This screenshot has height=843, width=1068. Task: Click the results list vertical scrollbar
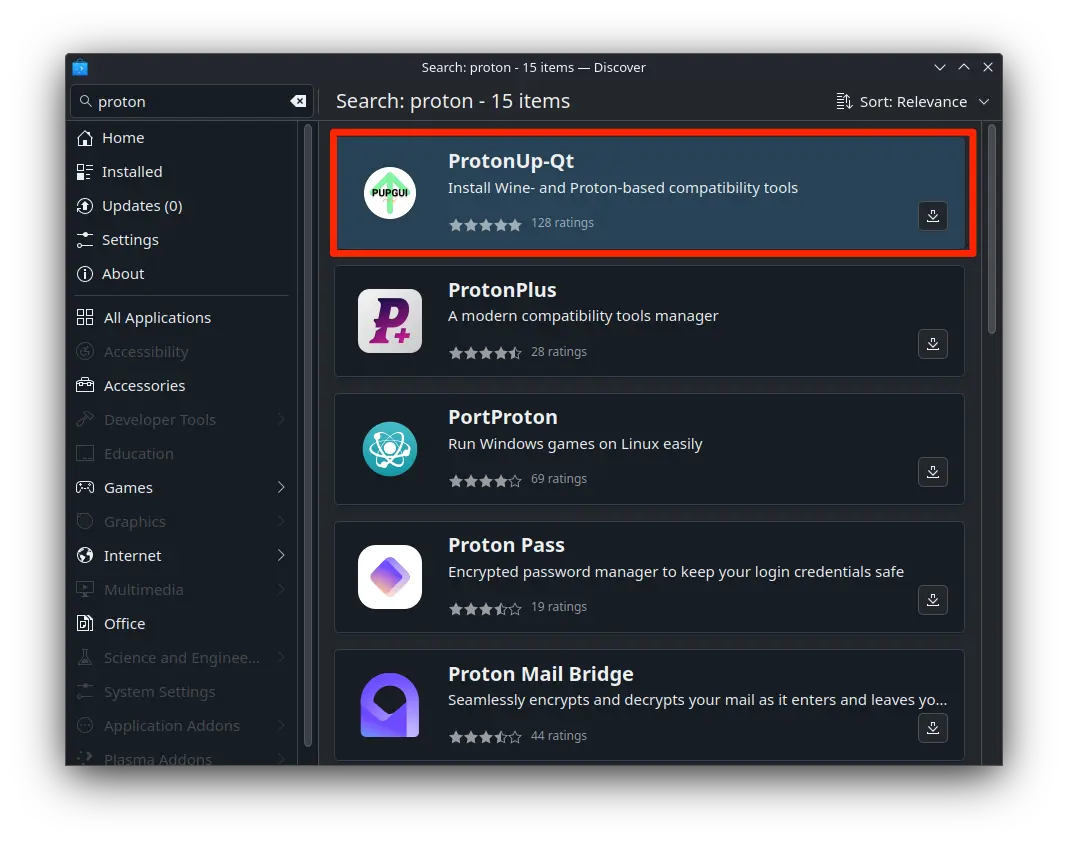[x=992, y=229]
